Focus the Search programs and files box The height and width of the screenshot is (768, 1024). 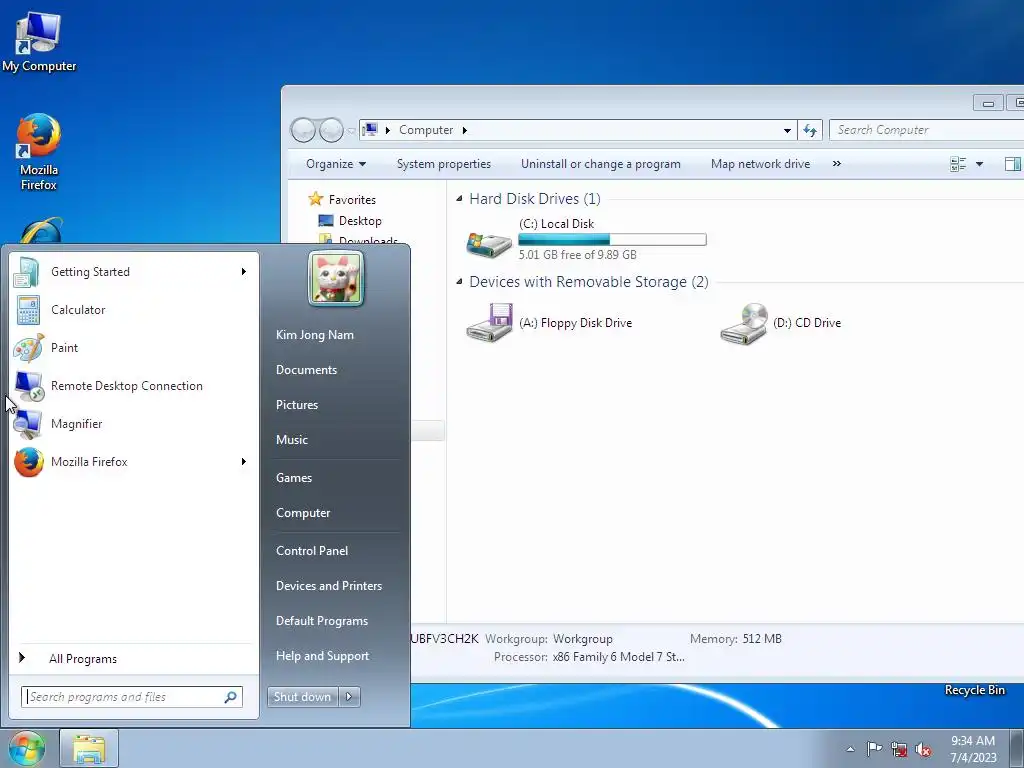tap(132, 697)
